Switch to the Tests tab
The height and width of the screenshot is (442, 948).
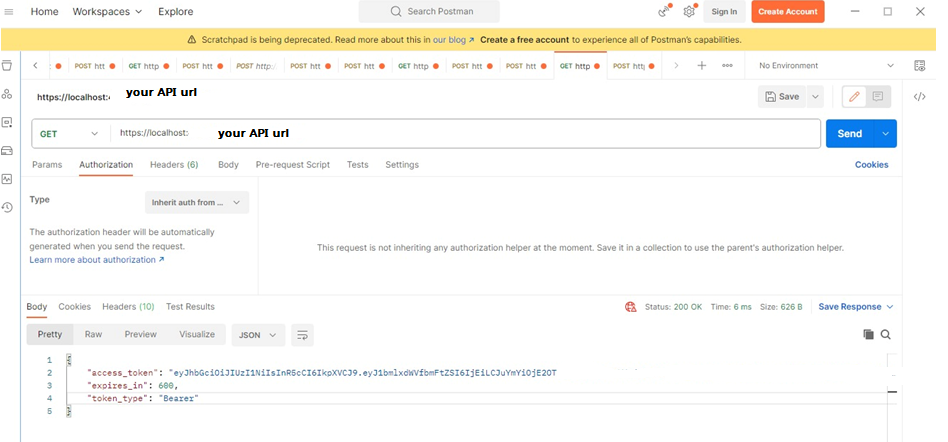357,164
